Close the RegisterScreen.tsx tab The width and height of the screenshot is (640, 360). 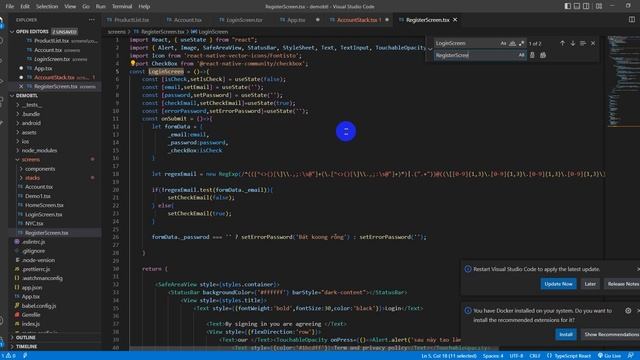pos(455,20)
